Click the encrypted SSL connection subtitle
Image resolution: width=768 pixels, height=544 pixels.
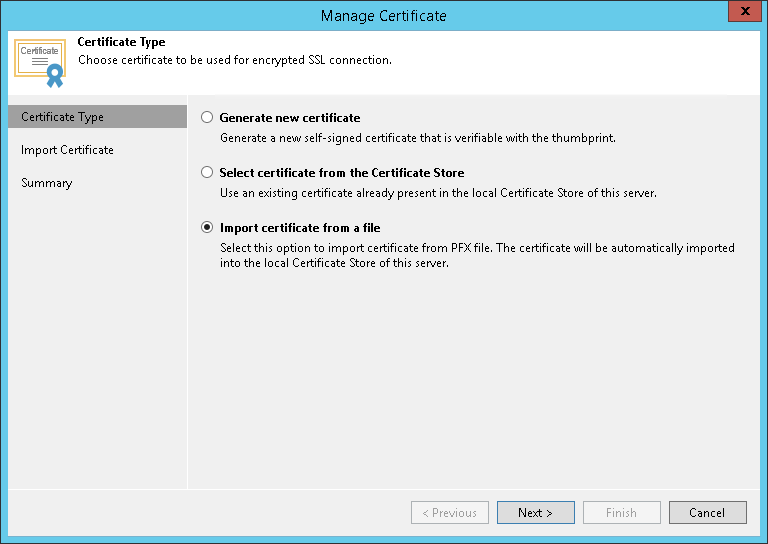tap(234, 60)
